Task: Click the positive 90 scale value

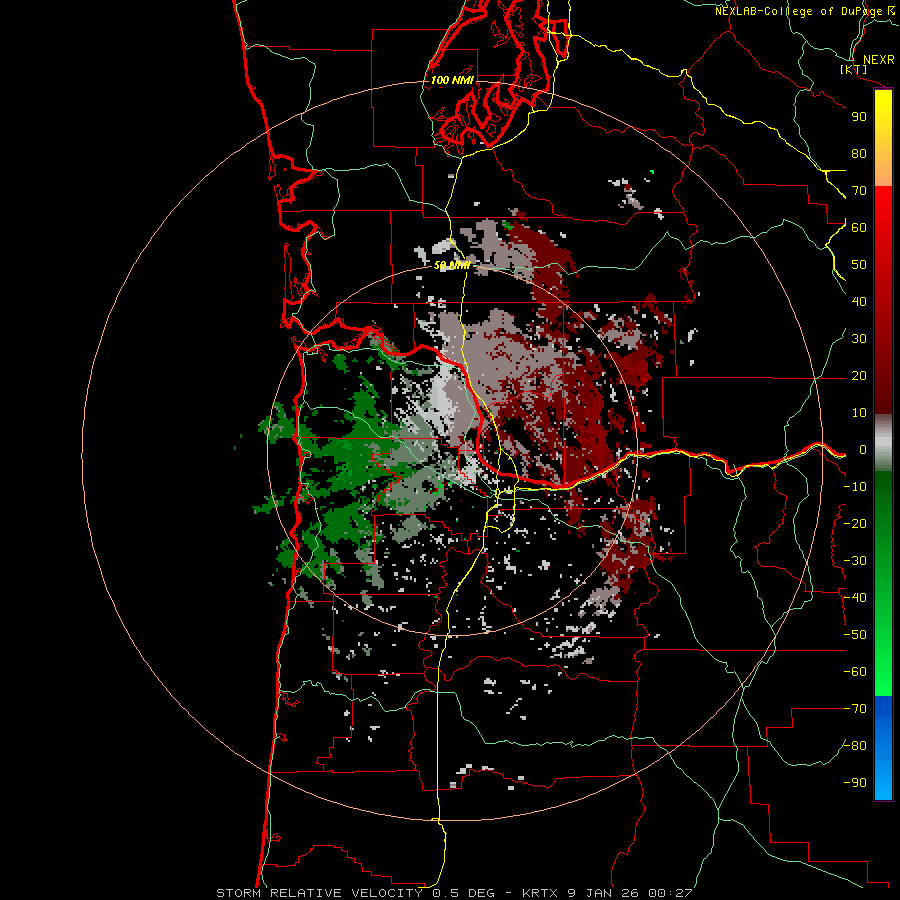Action: [859, 117]
